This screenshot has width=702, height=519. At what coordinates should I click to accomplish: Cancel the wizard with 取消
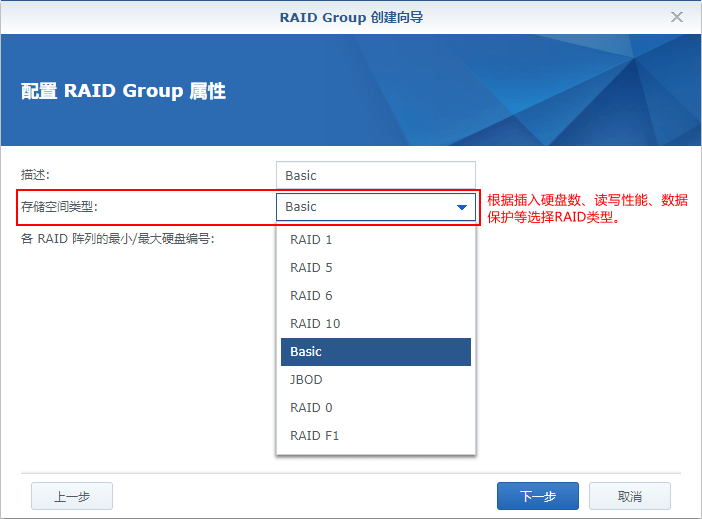629,496
